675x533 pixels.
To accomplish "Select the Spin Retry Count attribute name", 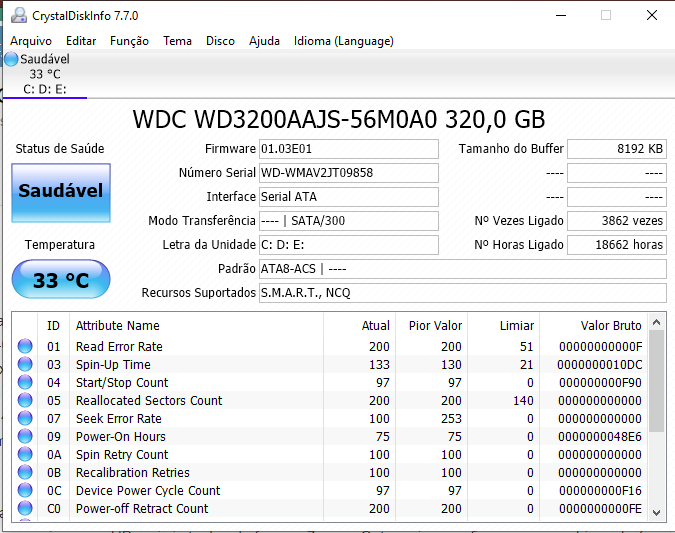I will (122, 455).
